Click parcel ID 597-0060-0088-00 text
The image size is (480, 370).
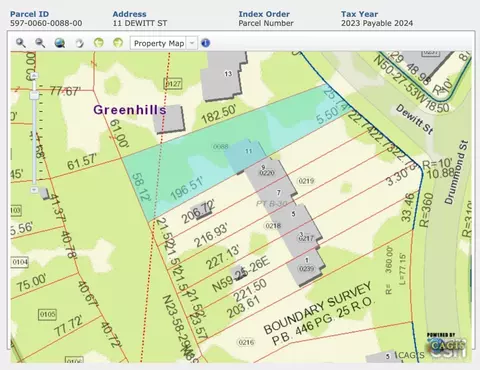point(46,23)
